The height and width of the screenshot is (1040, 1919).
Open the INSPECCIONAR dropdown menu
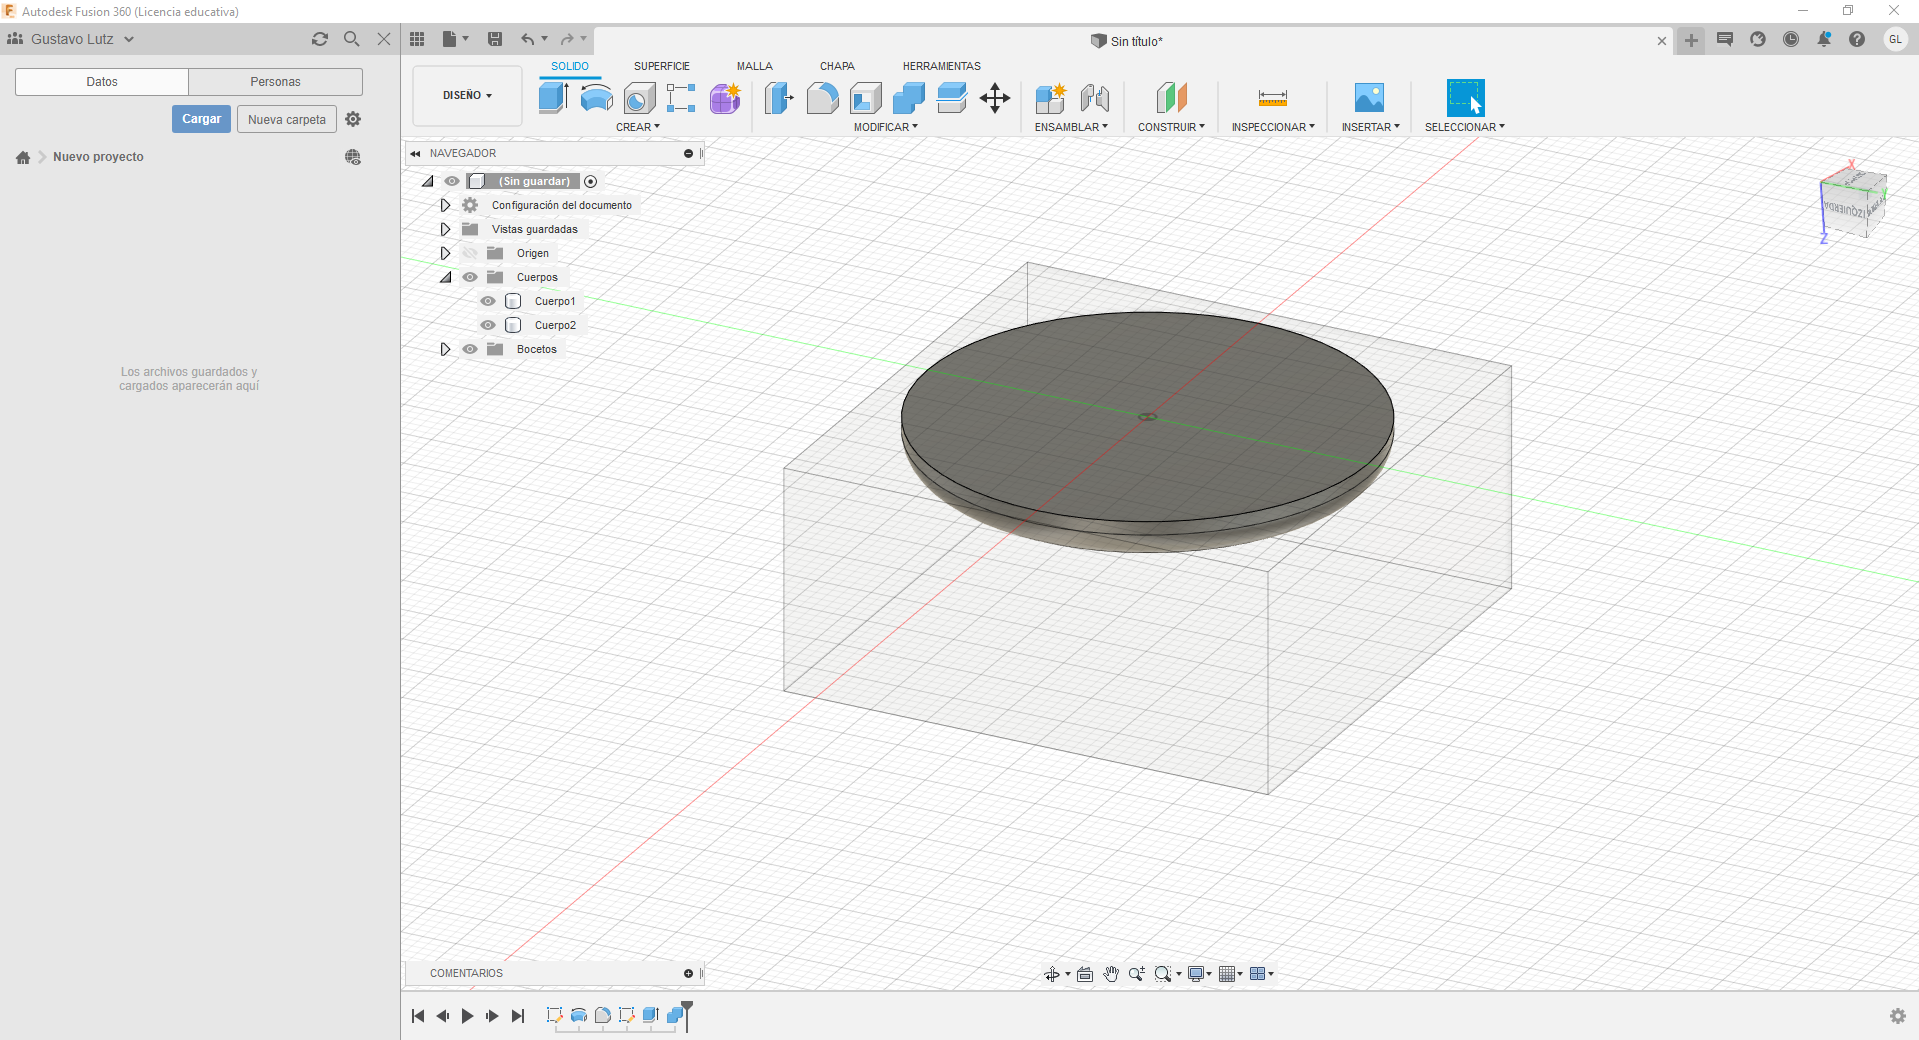[1273, 127]
